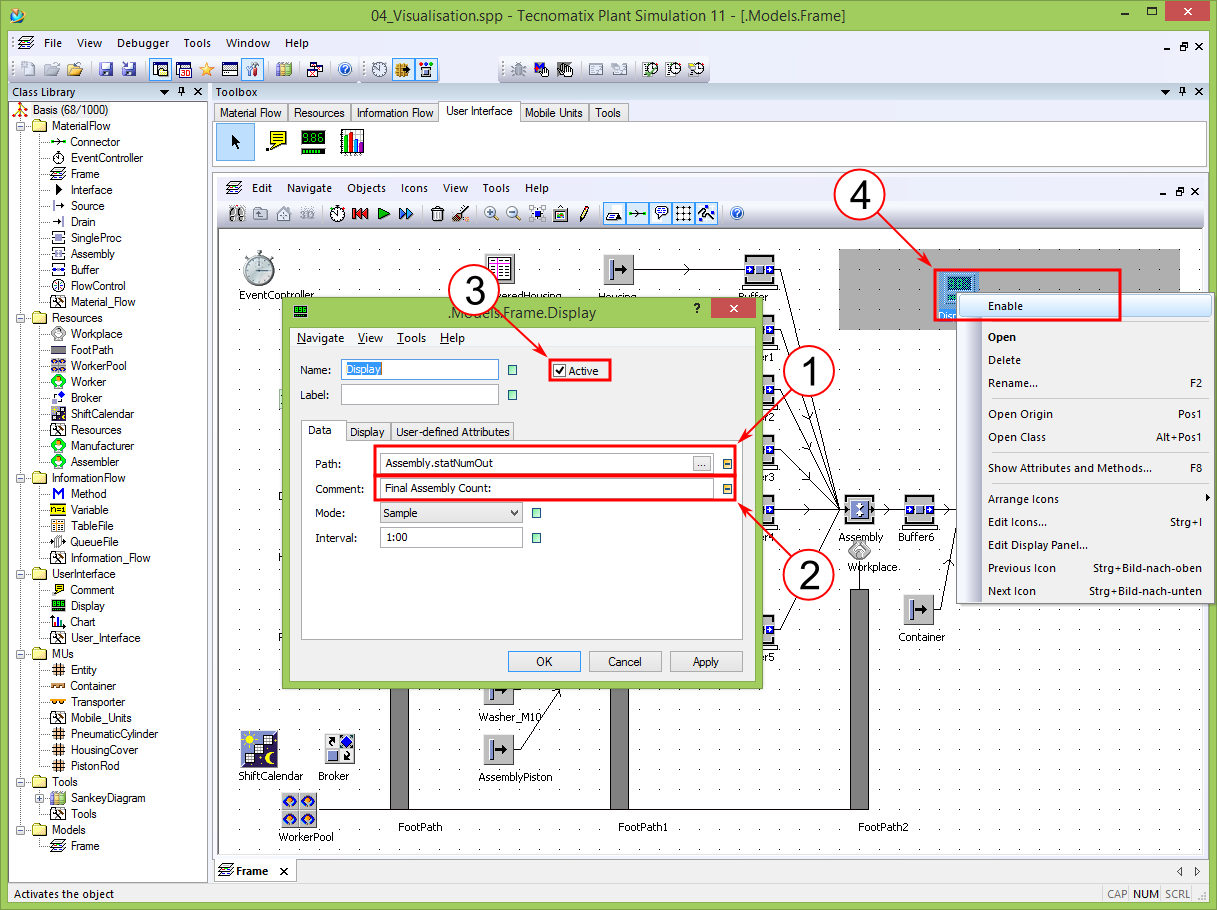Viewport: 1217px width, 910px height.
Task: Open the Mode dropdown showing Sample
Action: (451, 513)
